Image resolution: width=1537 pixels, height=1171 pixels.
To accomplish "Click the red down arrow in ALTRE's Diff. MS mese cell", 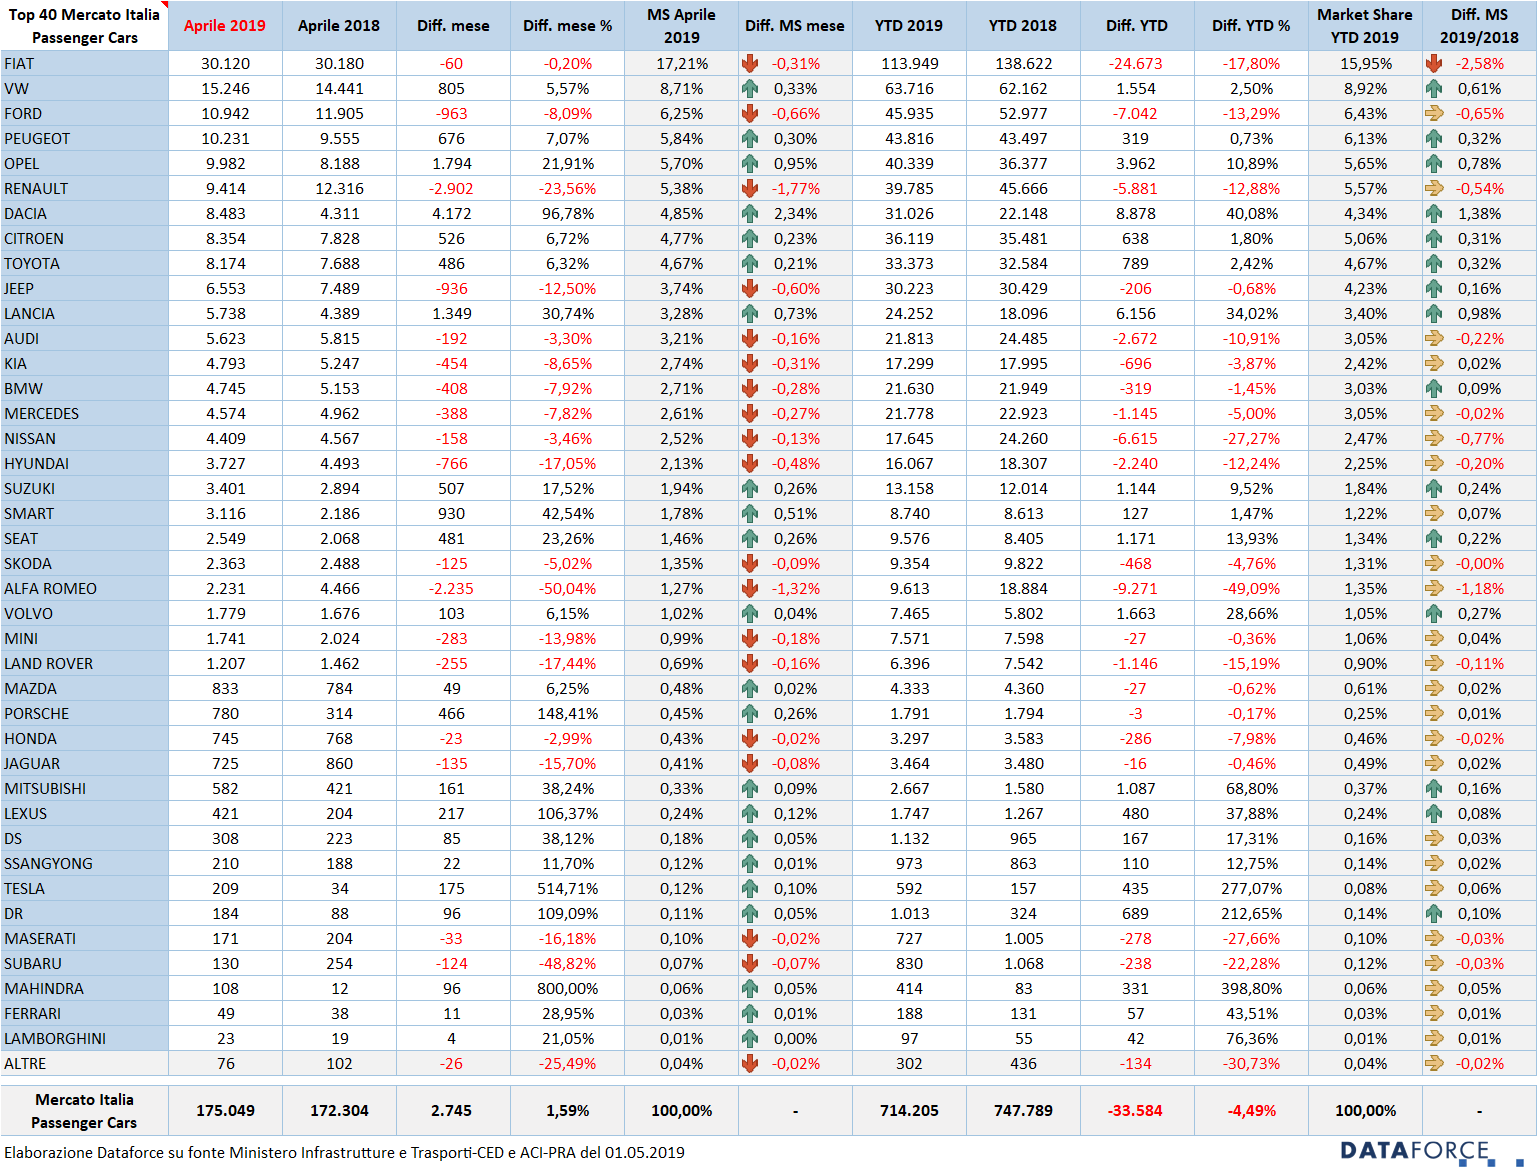I will 750,1063.
